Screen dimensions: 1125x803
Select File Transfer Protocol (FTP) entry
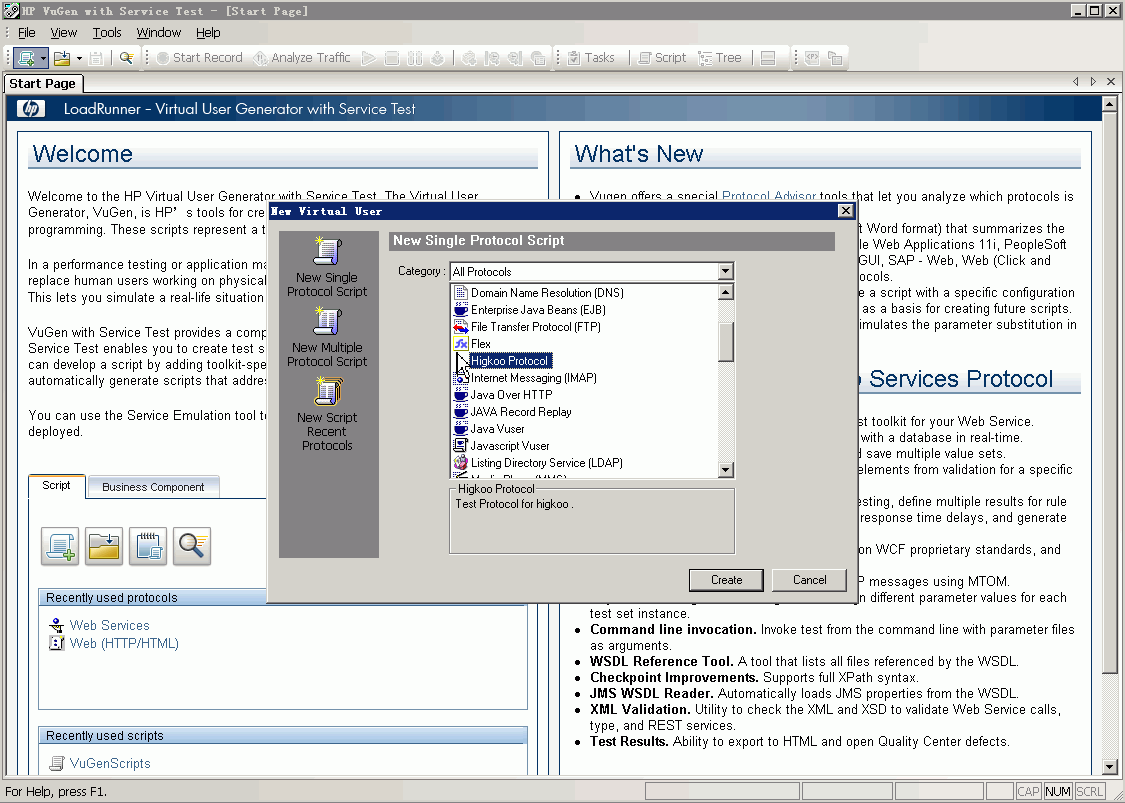point(535,327)
